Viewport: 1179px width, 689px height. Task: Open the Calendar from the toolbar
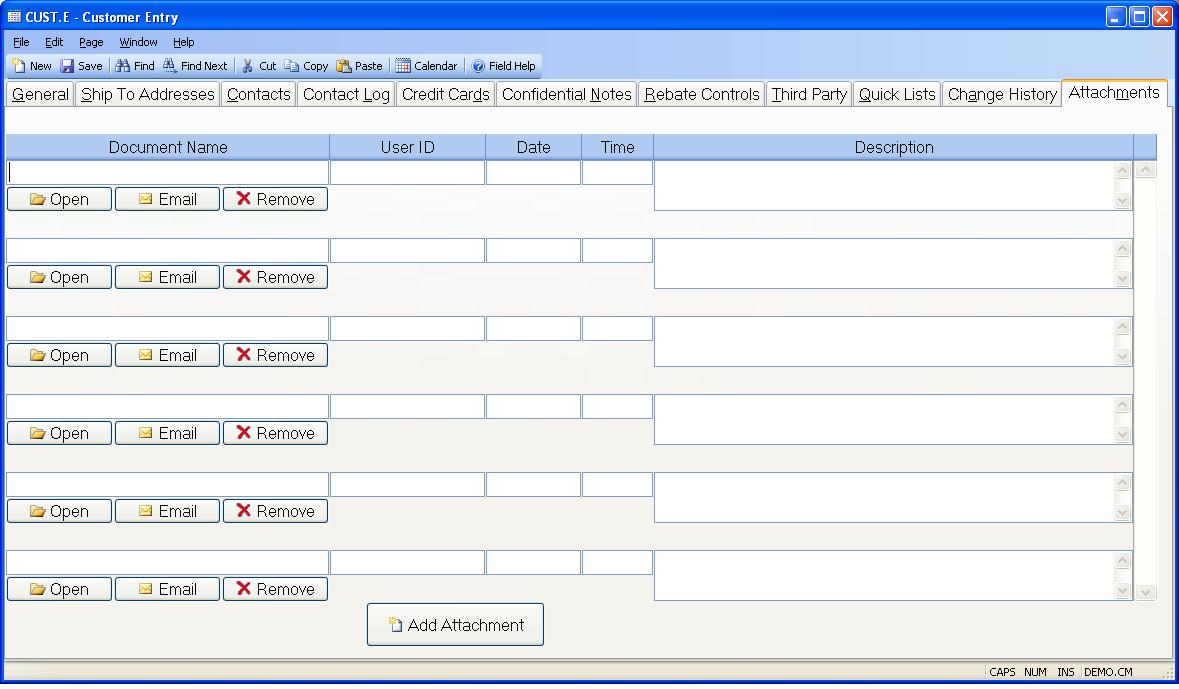coord(403,66)
